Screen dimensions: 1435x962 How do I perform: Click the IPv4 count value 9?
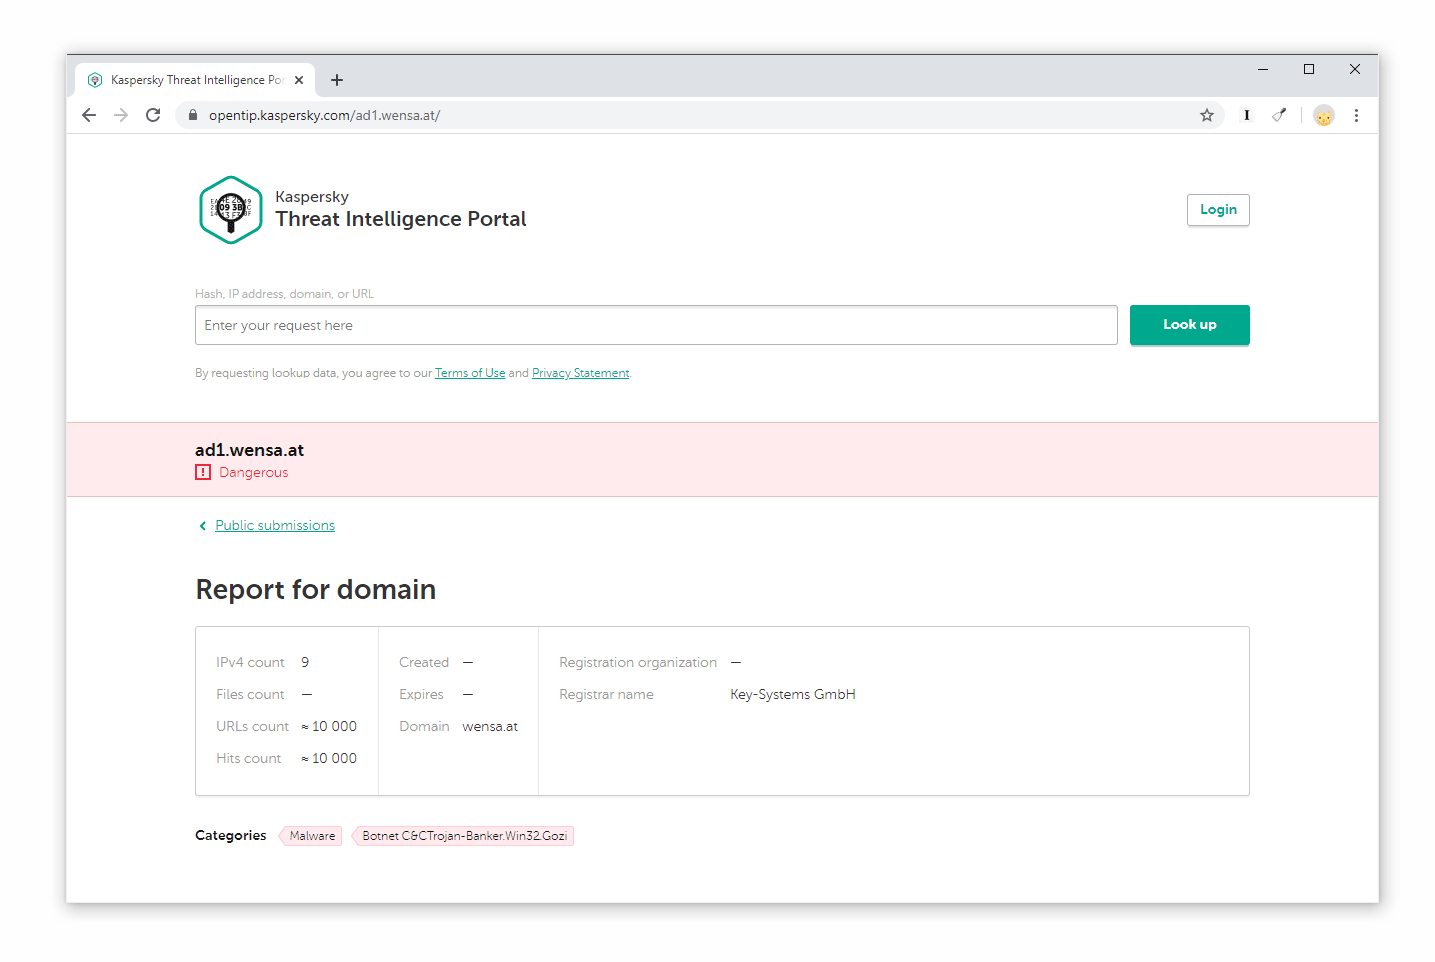click(x=305, y=662)
